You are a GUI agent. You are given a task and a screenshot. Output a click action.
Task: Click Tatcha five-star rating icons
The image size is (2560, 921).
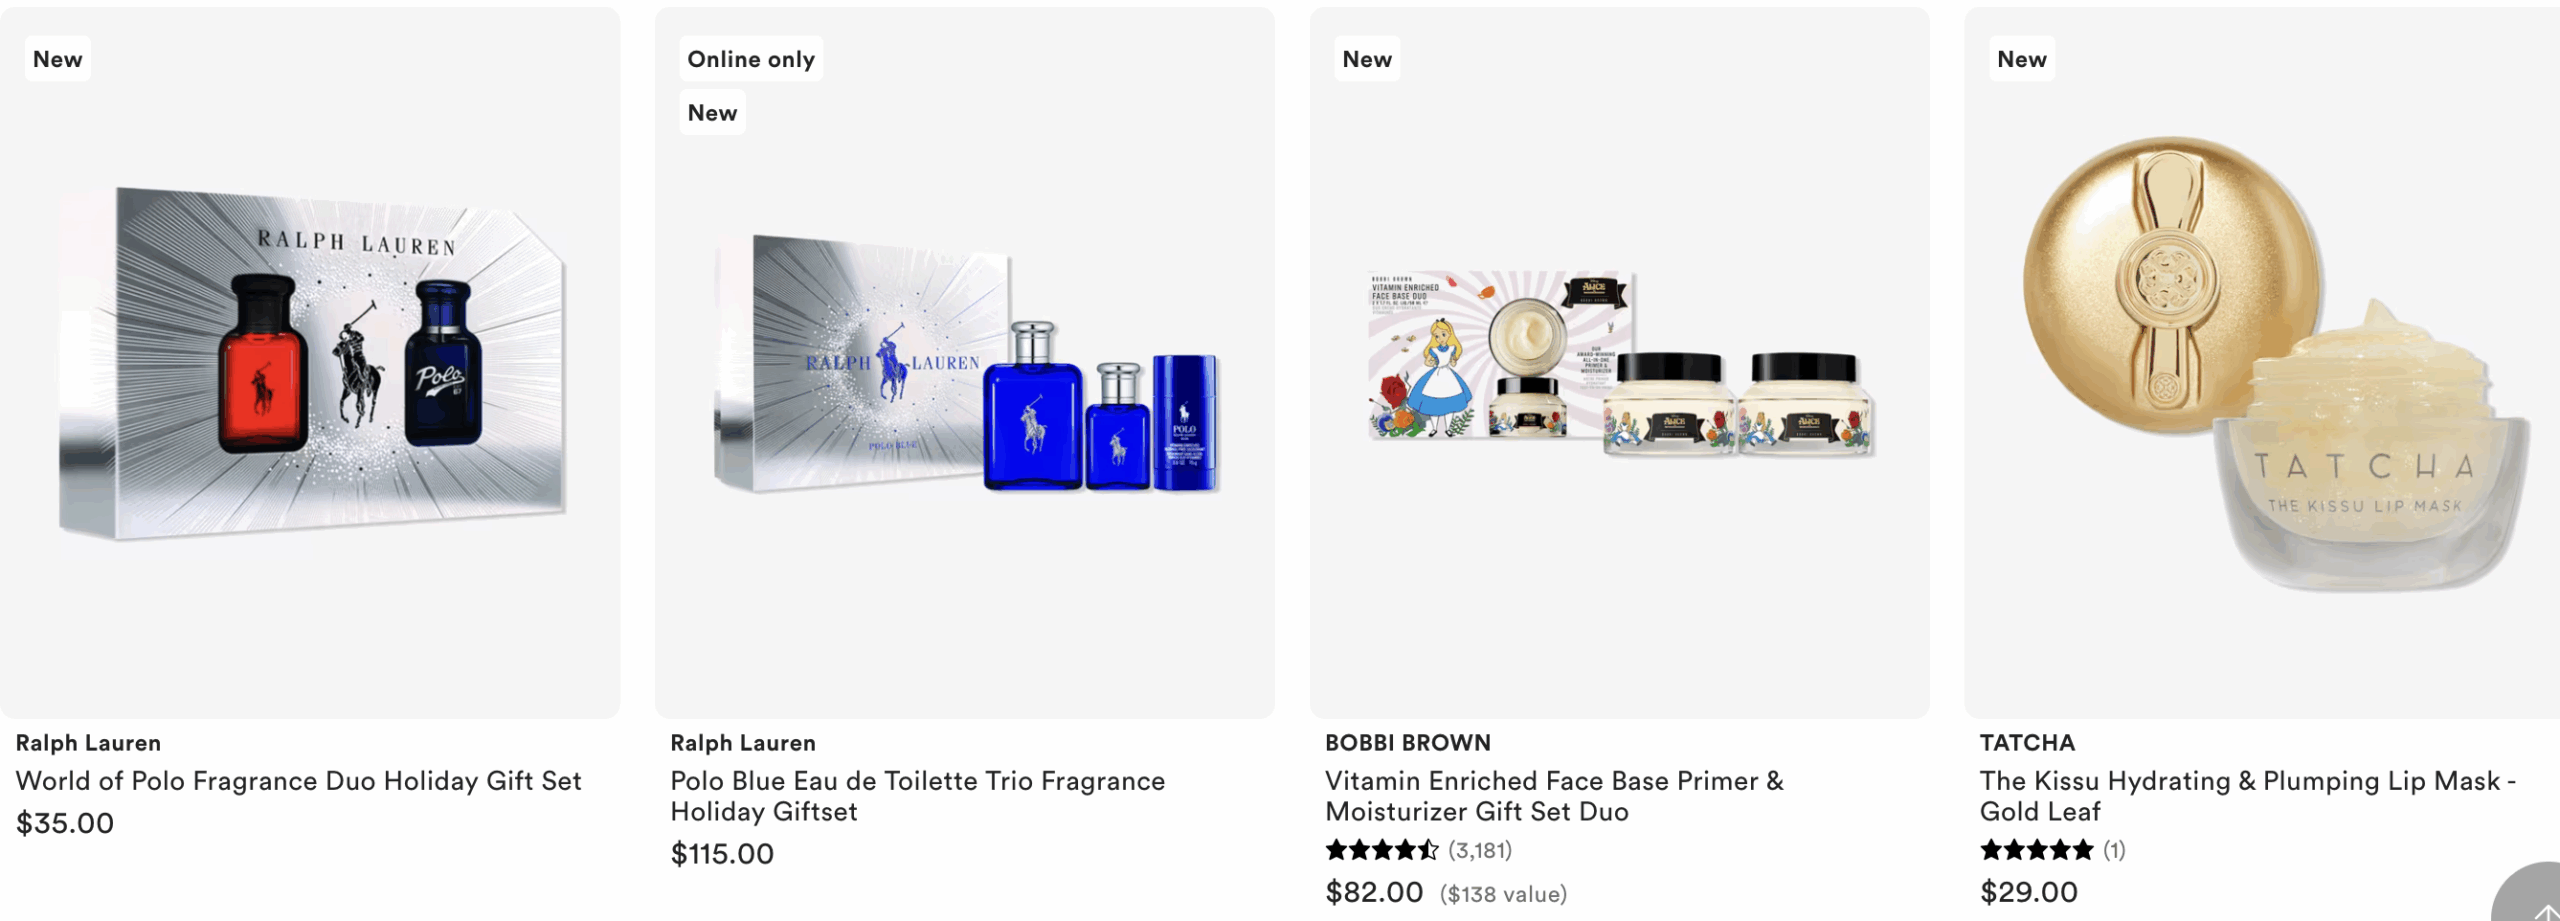click(x=2037, y=850)
